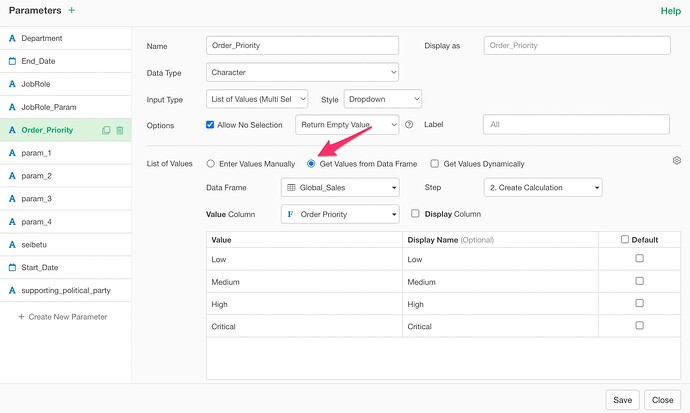Click Create New Parameter
690x413 pixels.
pyautogui.click(x=62, y=317)
